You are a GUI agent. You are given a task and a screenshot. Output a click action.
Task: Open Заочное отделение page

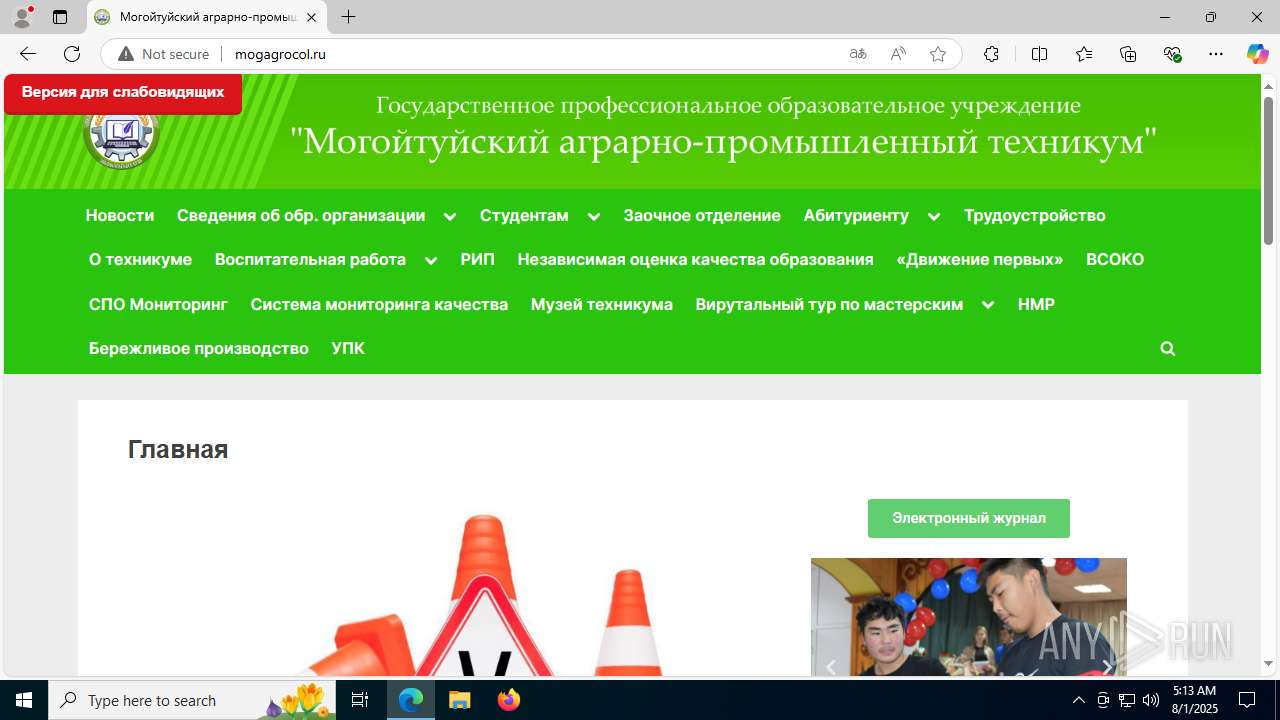tap(702, 215)
